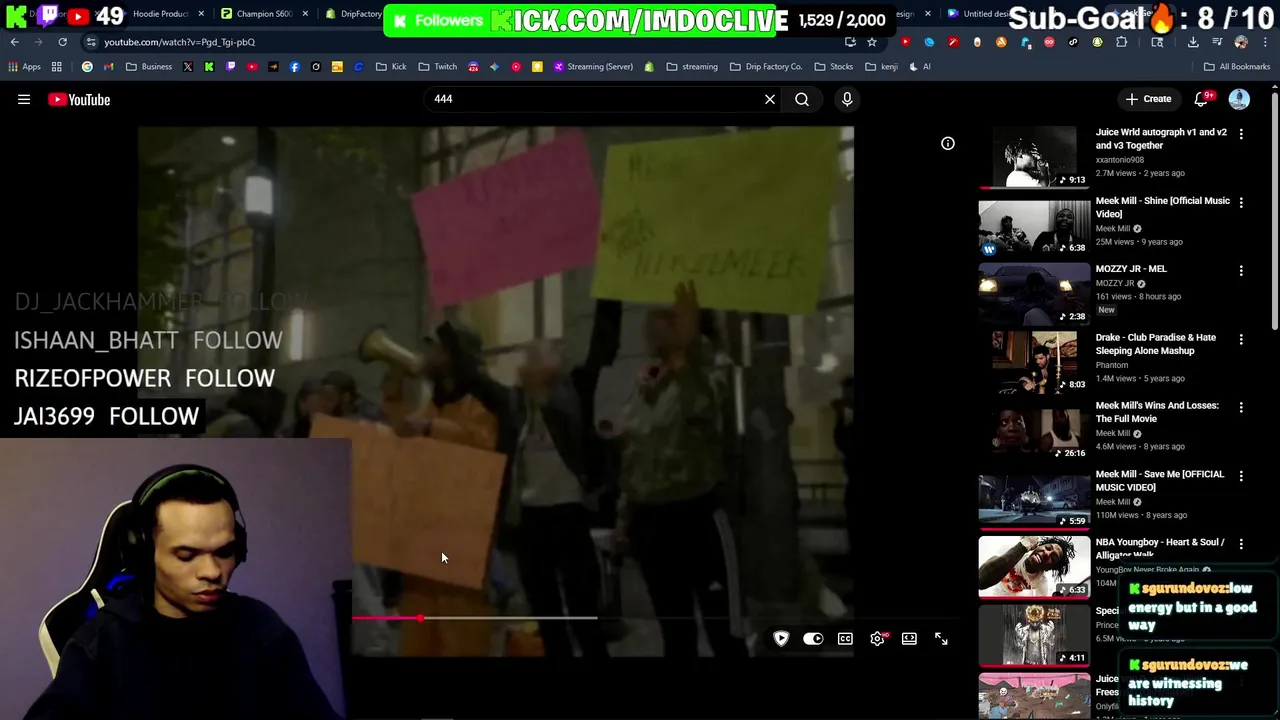This screenshot has height=720, width=1280.
Task: Open the xxantonio98 channel name
Action: 1120,160
